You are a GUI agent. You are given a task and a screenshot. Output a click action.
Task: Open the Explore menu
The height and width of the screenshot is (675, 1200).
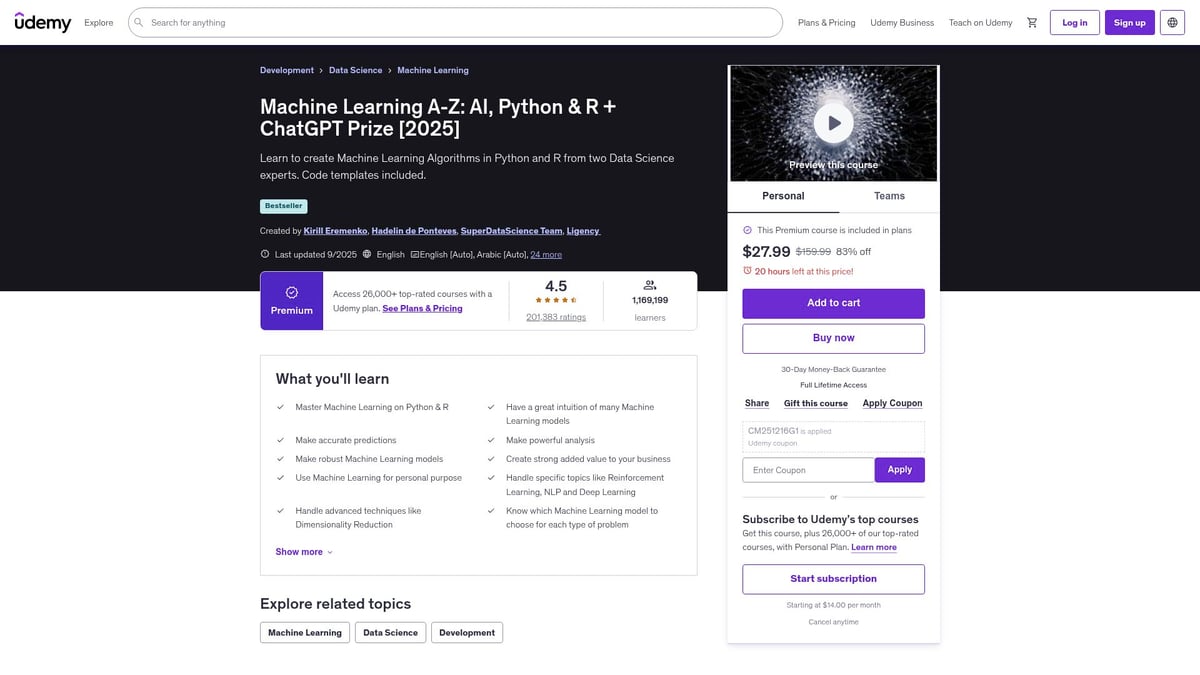click(x=99, y=22)
